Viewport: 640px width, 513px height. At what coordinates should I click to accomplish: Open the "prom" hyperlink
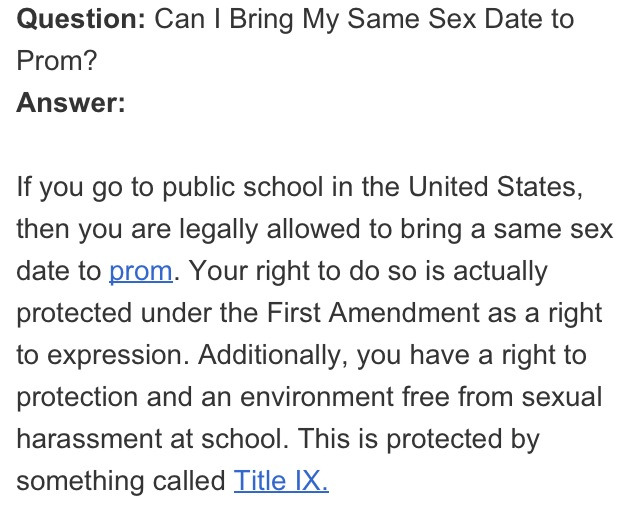tap(140, 271)
